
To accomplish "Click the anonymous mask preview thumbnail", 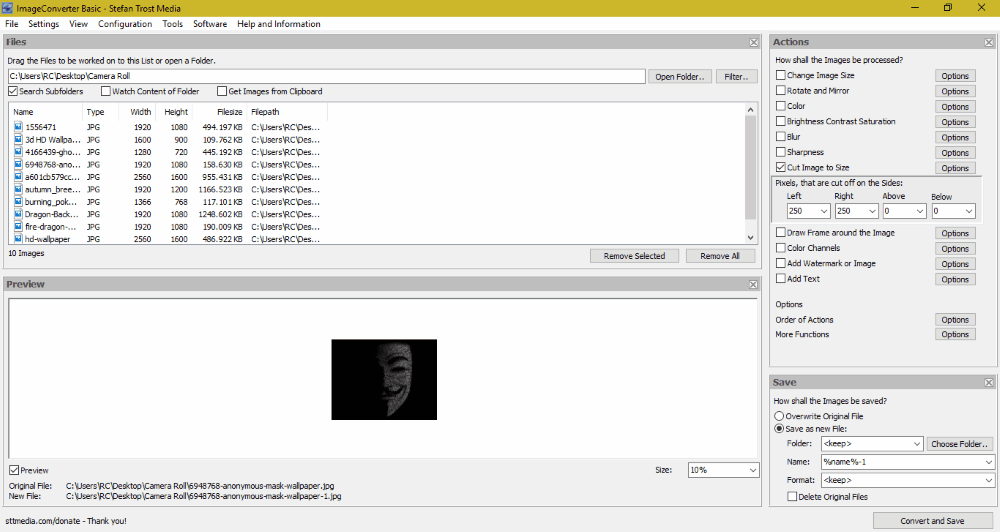I will [x=384, y=380].
